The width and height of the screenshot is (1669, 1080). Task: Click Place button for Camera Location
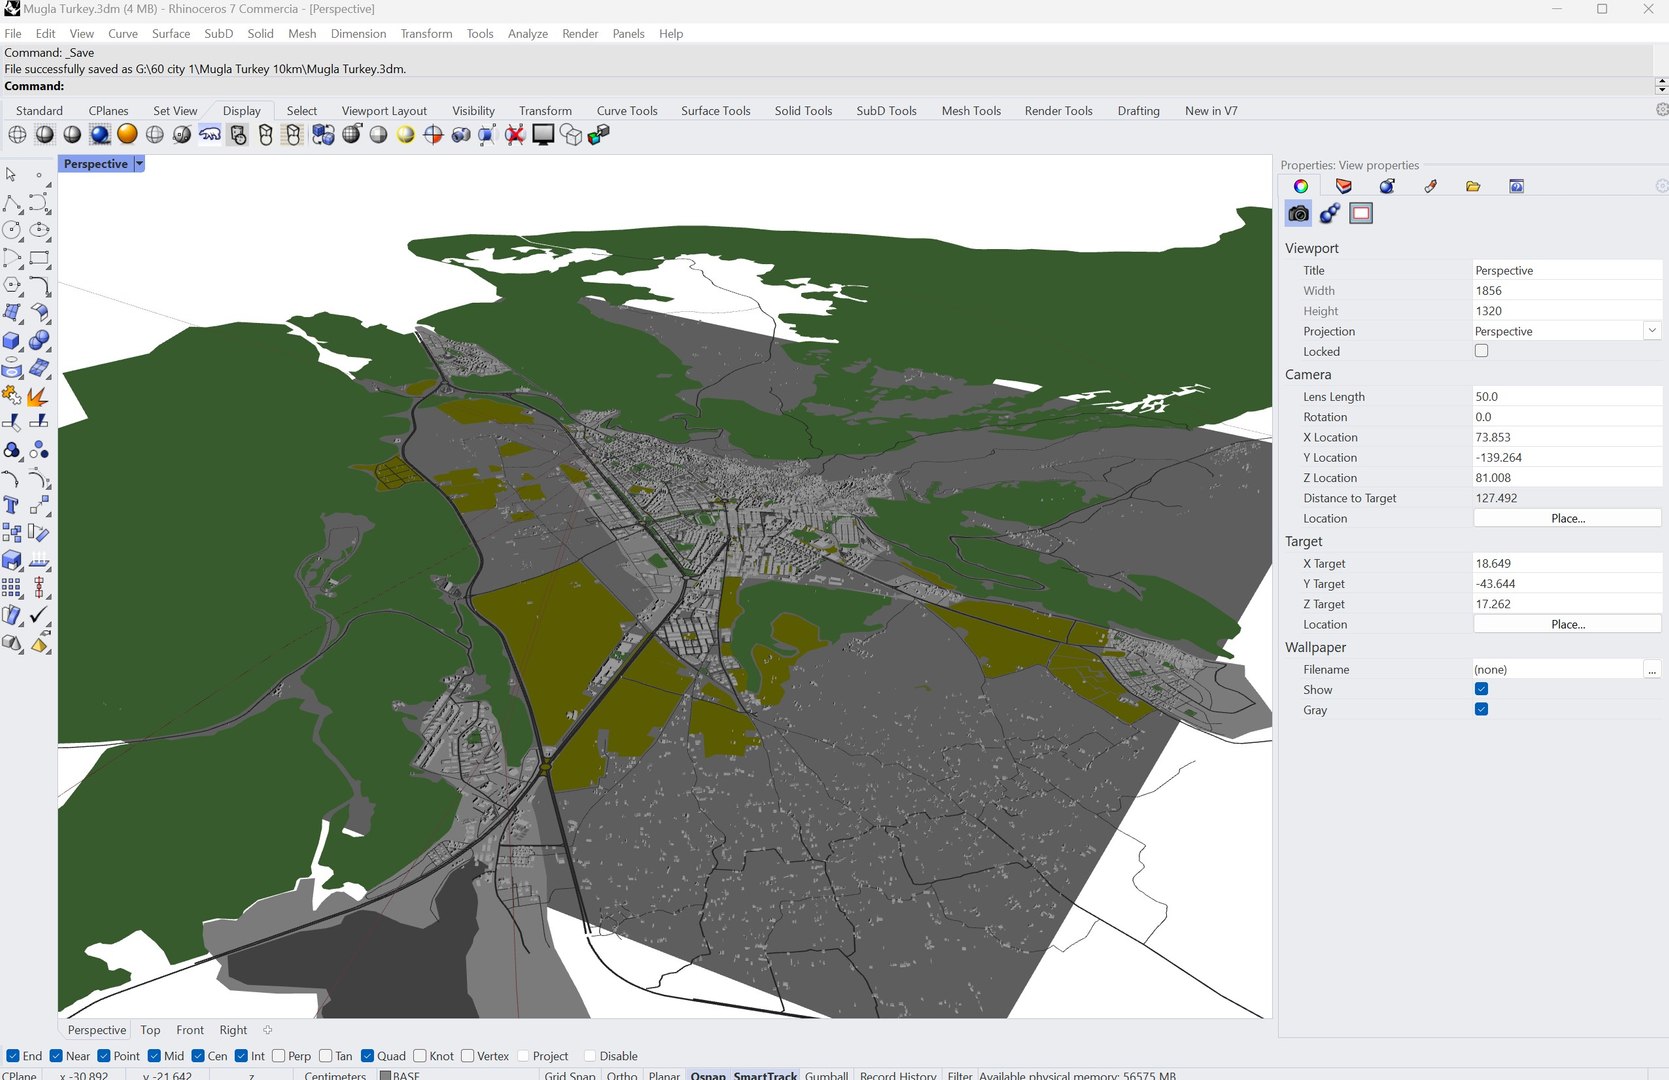(x=1567, y=518)
